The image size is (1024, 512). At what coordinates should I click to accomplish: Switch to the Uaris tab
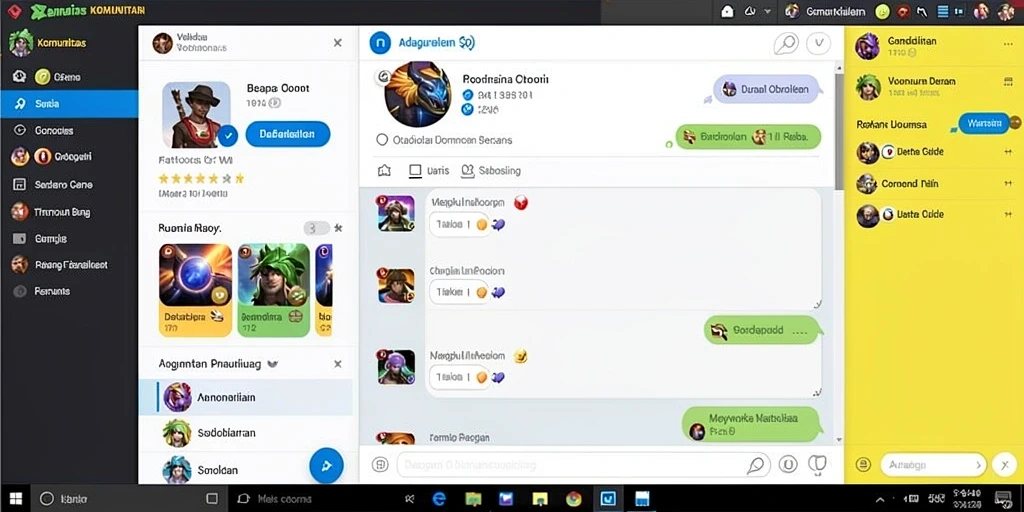point(429,170)
